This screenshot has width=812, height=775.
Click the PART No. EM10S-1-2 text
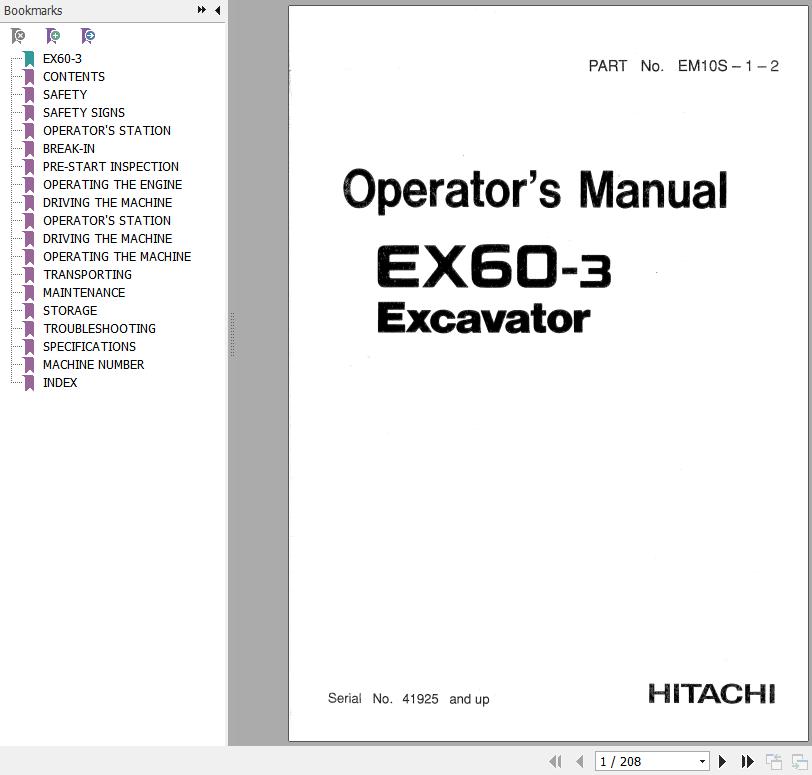(x=684, y=66)
